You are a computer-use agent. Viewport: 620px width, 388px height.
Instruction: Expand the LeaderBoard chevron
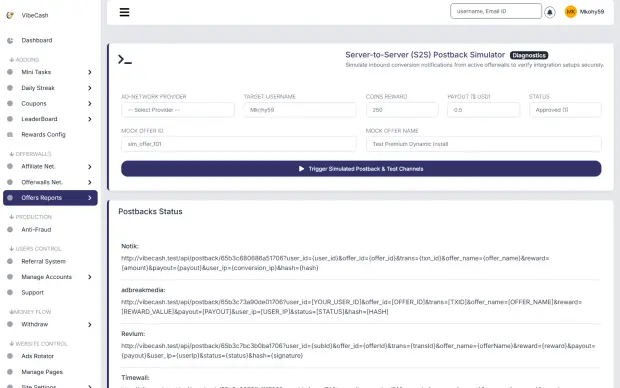click(x=90, y=119)
